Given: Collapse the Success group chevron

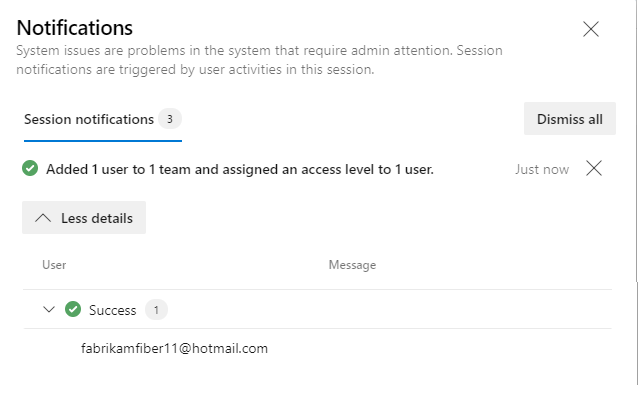Looking at the screenshot, I should point(49,310).
